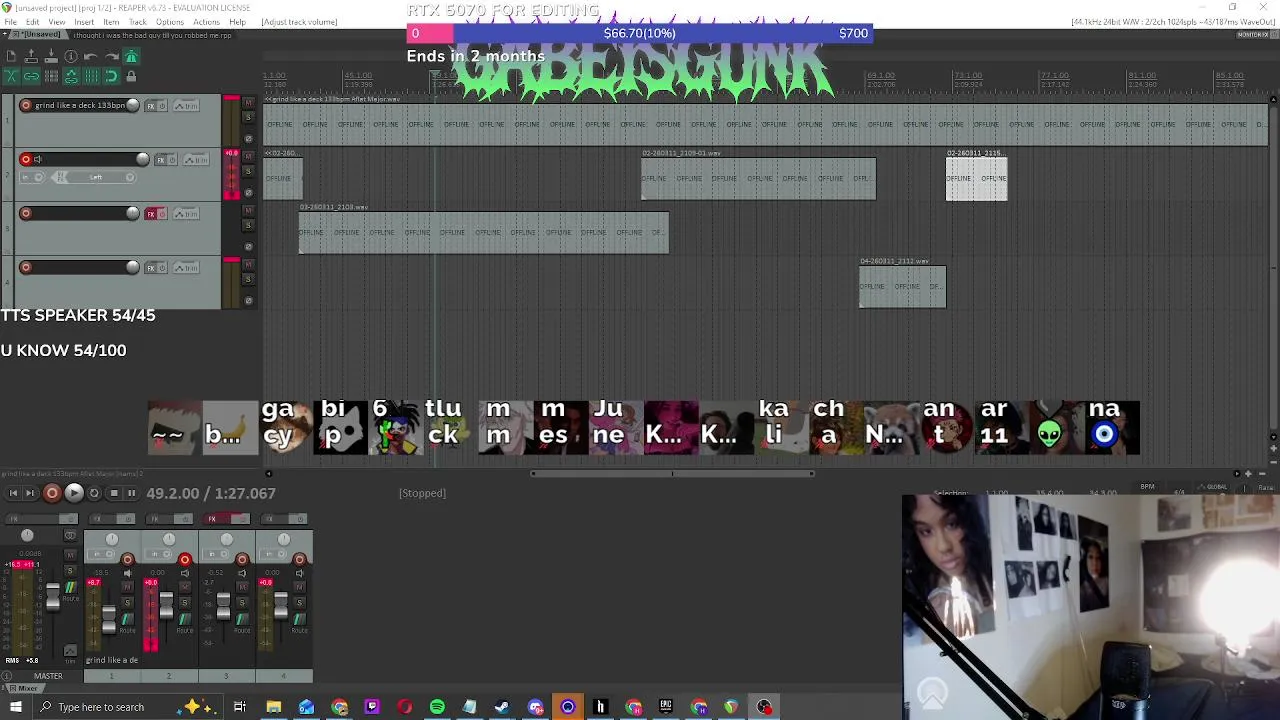Arm track 1 'grind like a deck' record button
This screenshot has width=1280, height=720.
tap(26, 105)
